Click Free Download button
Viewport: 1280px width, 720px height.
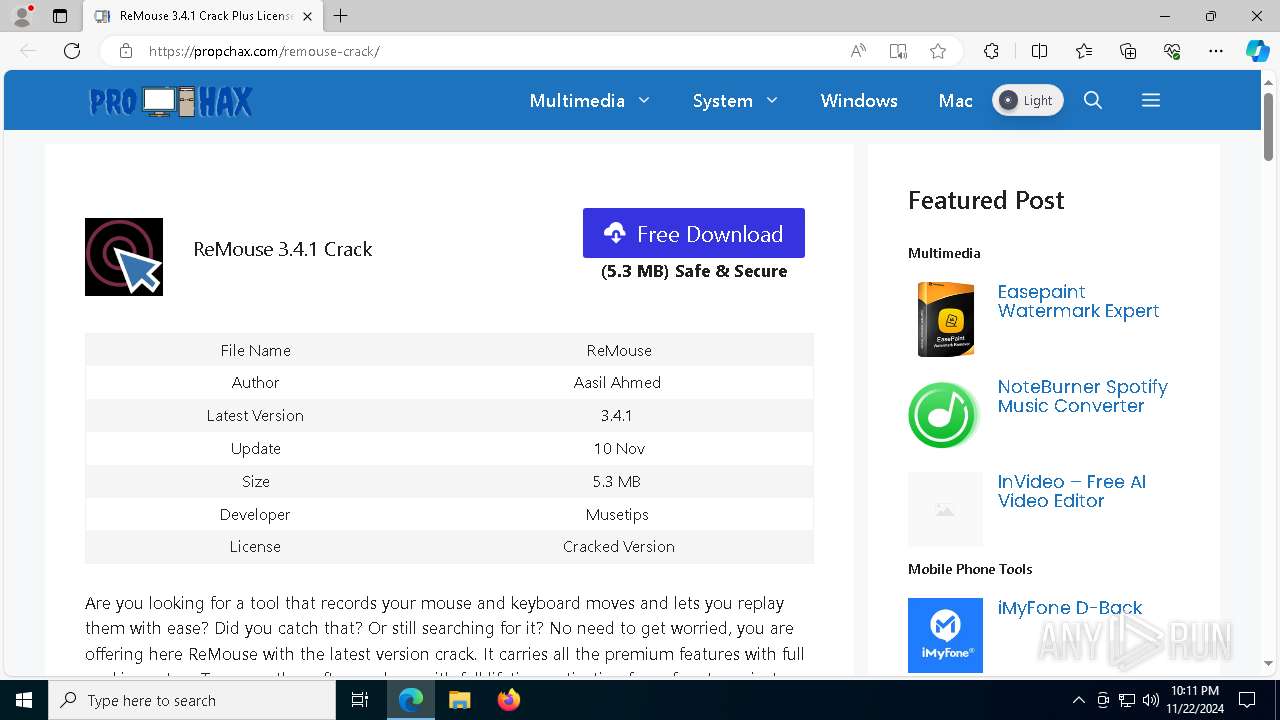click(694, 233)
